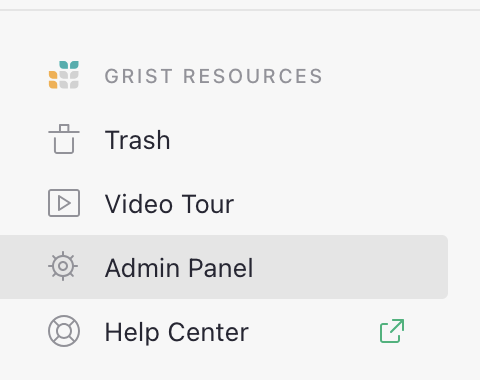Open the Help Center link text
The width and height of the screenshot is (480, 380).
177,332
